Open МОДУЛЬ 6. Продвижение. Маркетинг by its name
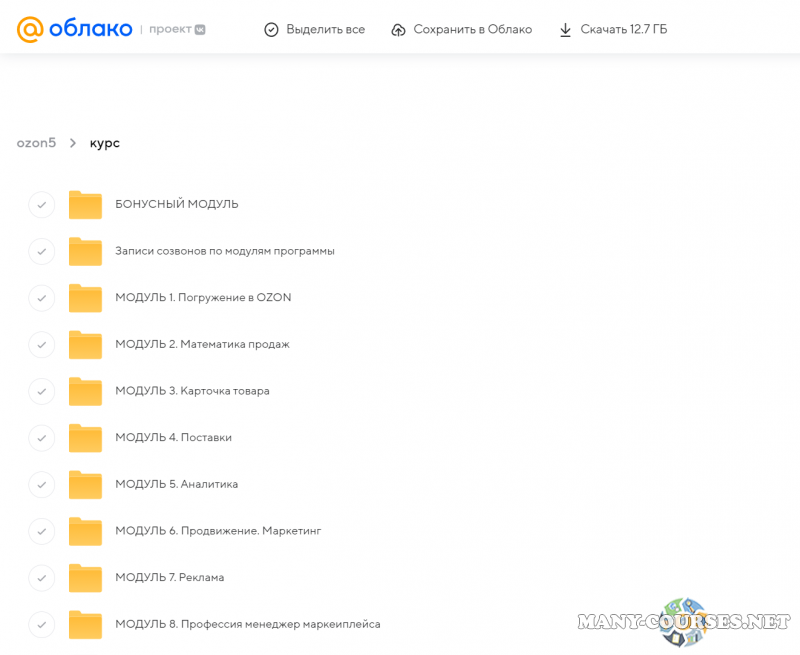The width and height of the screenshot is (800, 655). click(218, 531)
